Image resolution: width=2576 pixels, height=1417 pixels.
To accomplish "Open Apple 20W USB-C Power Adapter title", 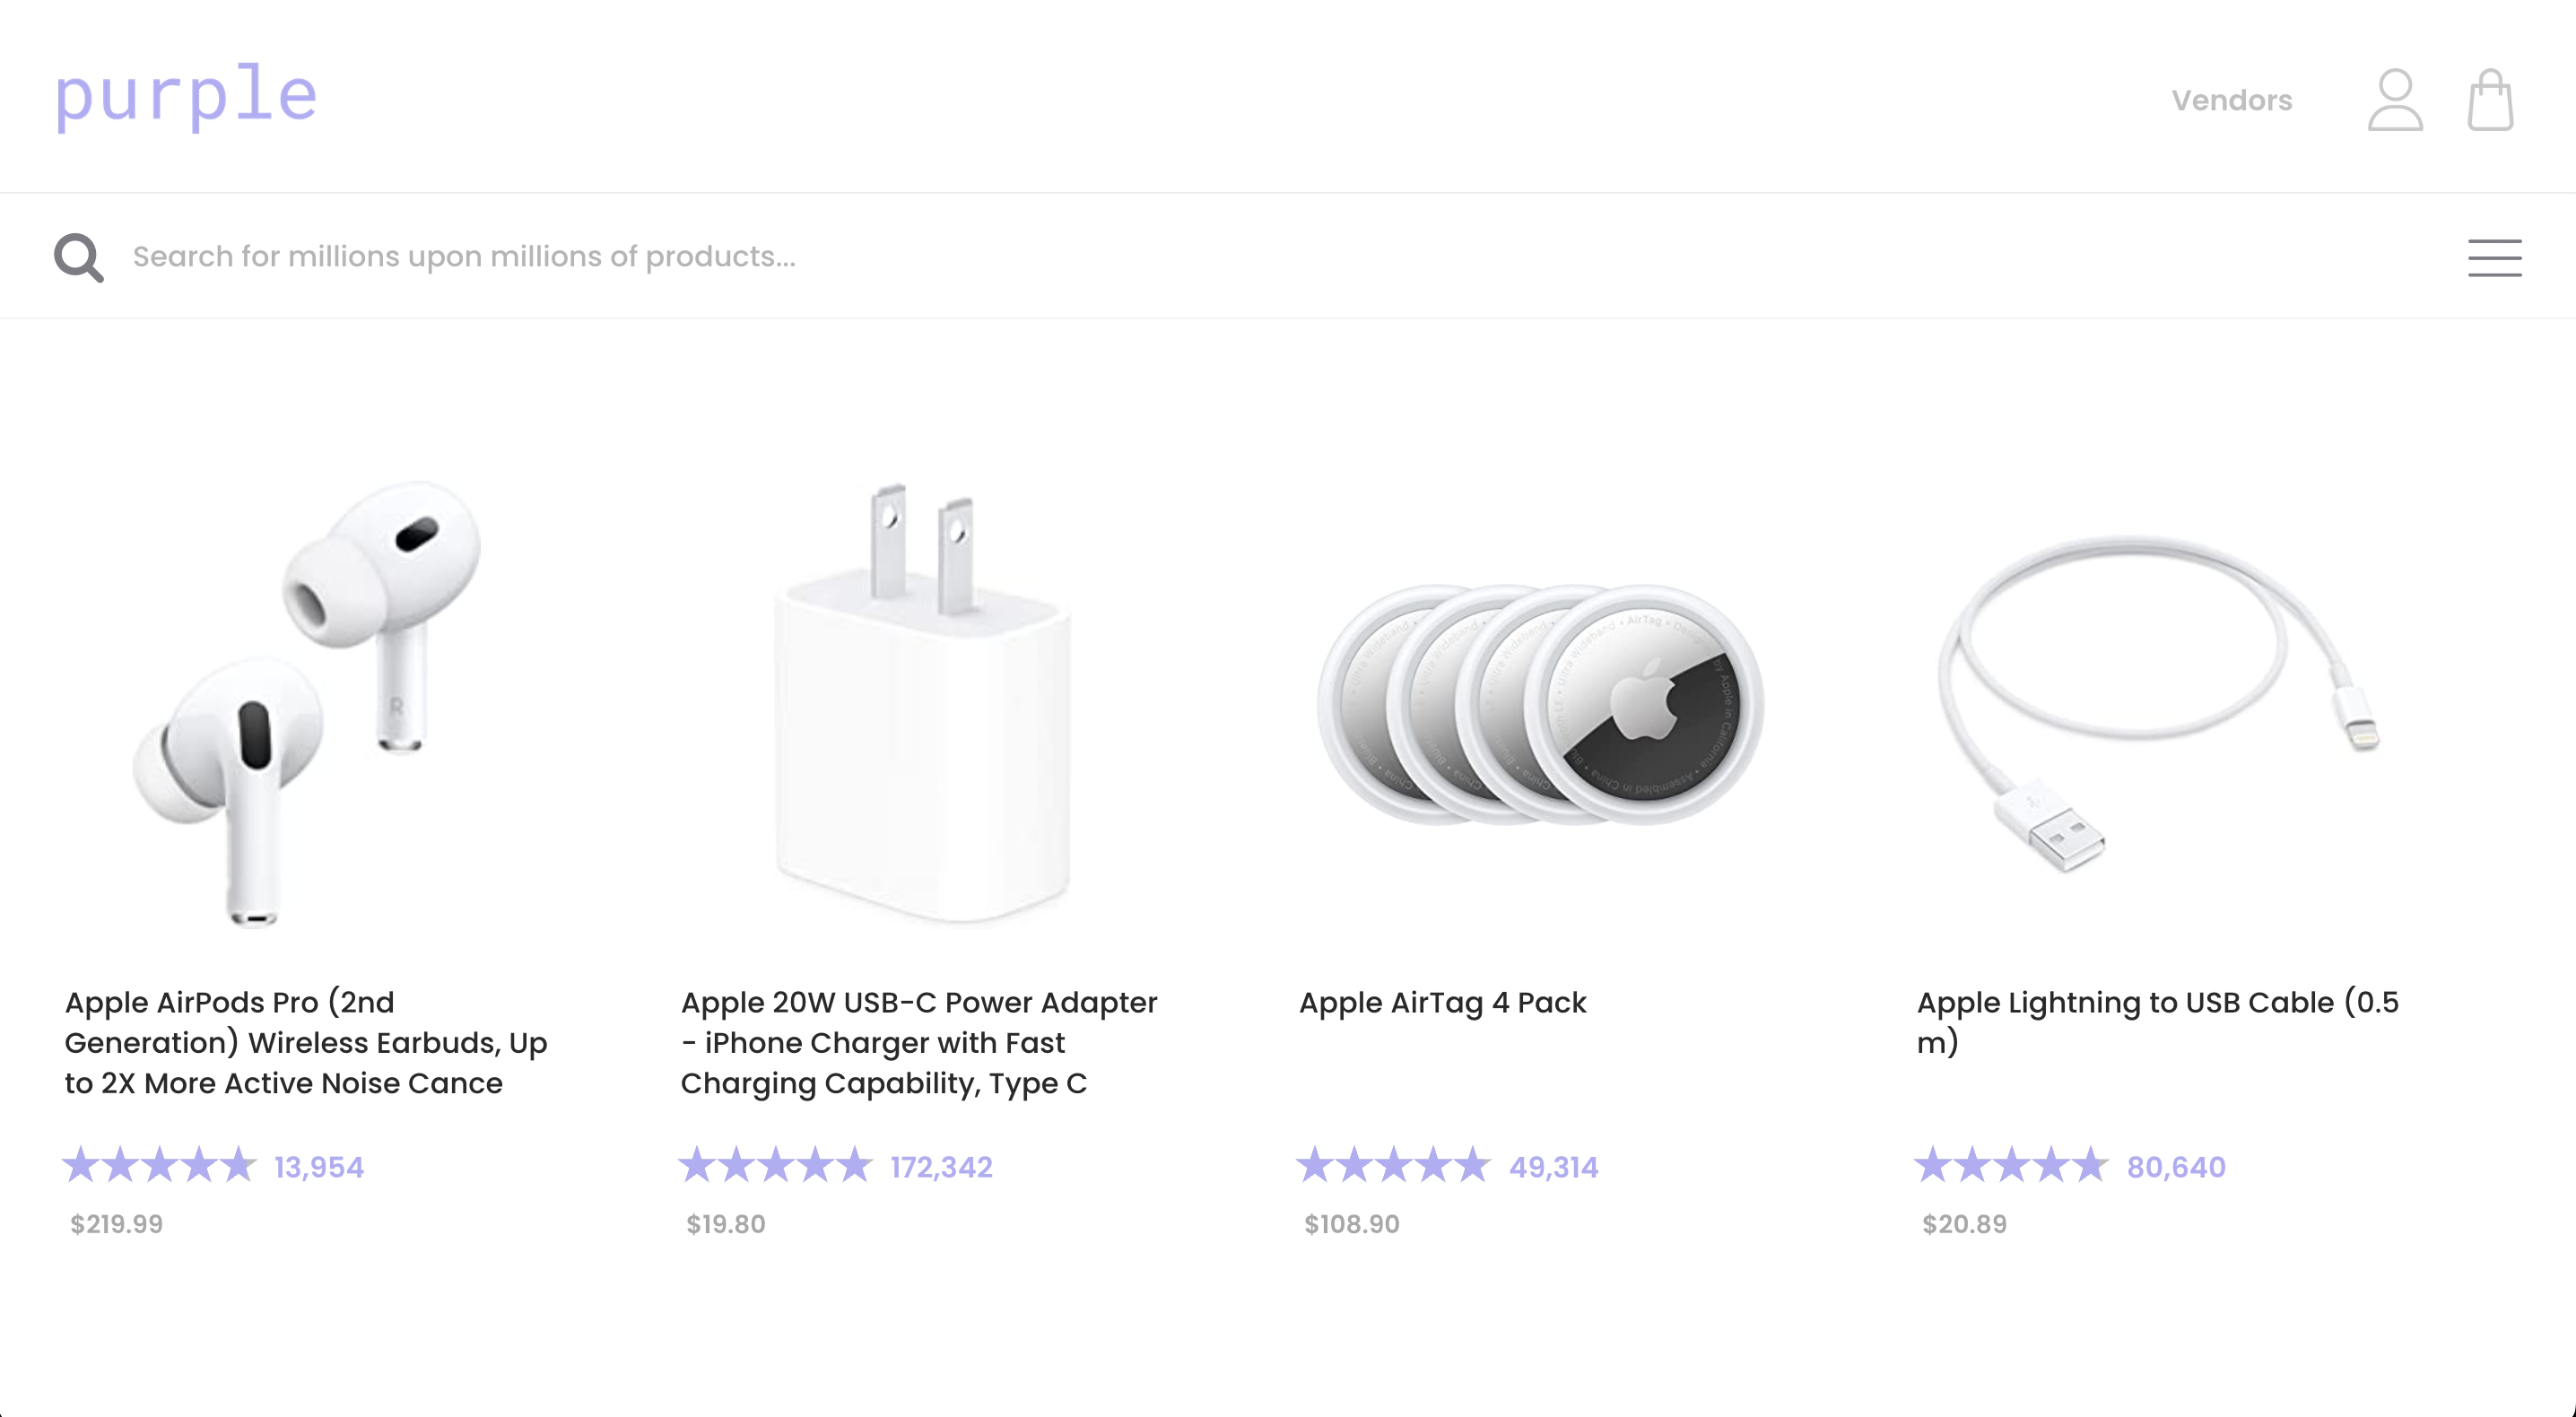I will 919,1042.
